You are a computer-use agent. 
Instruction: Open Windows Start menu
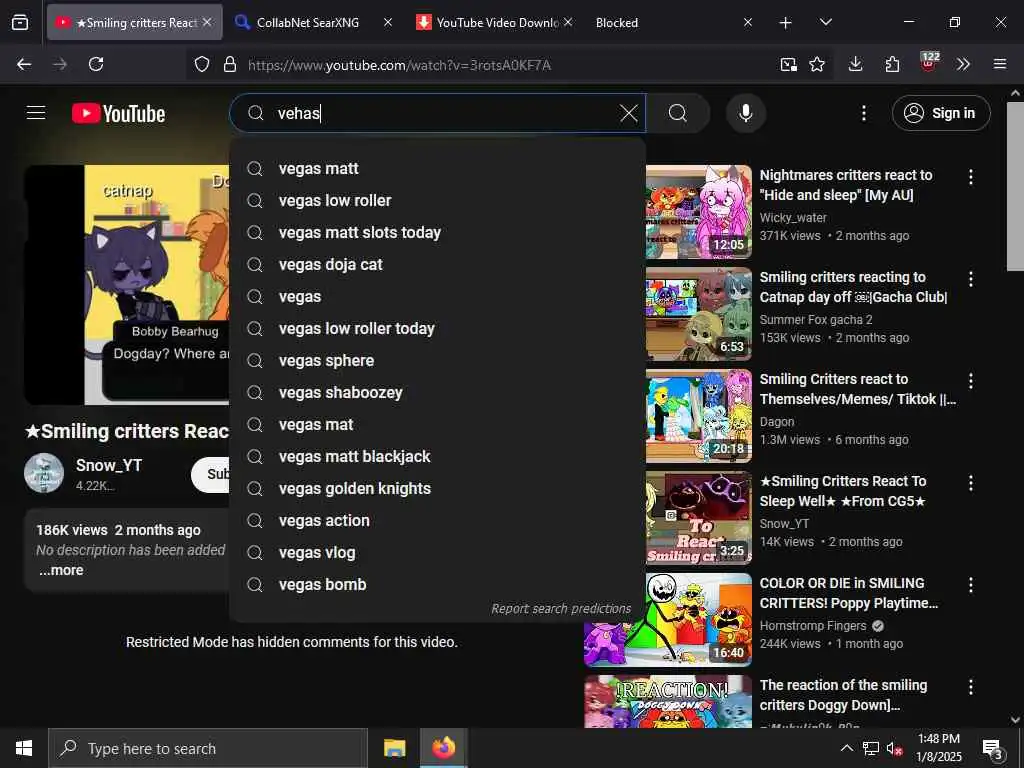point(24,748)
